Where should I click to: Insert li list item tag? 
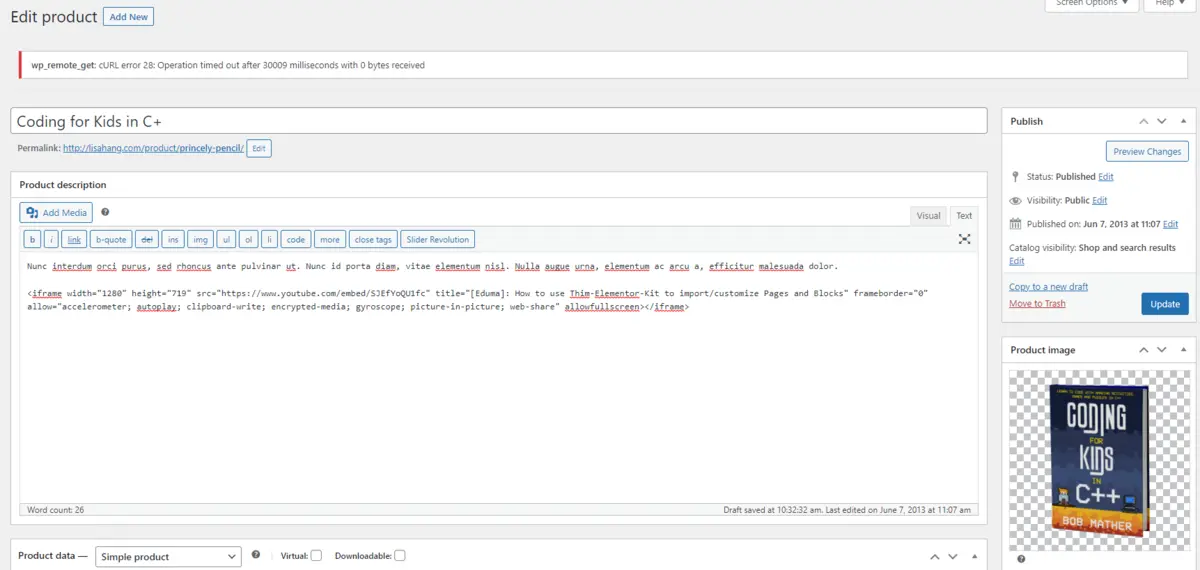(x=270, y=240)
